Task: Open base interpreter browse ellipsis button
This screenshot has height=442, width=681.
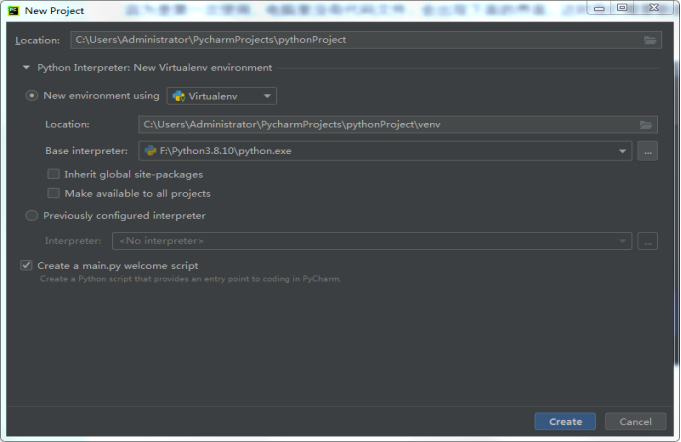Action: click(648, 151)
